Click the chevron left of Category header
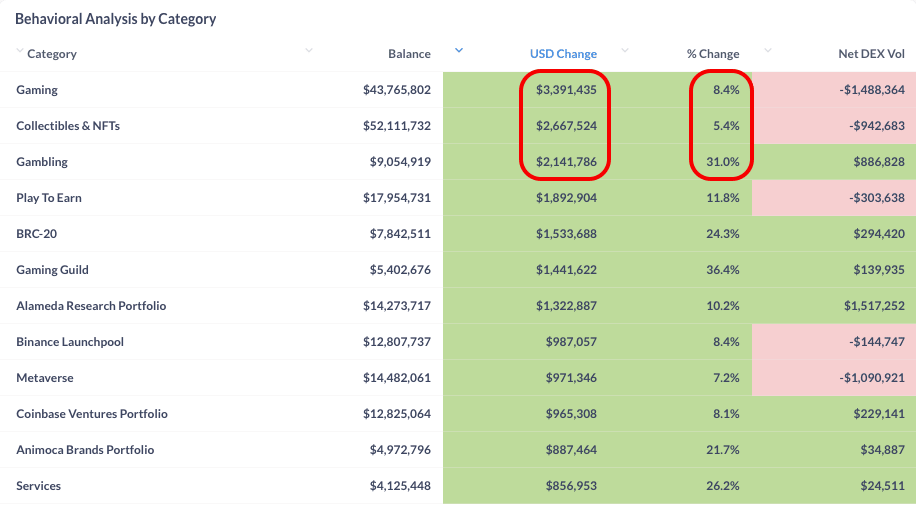916x518 pixels. pyautogui.click(x=20, y=50)
